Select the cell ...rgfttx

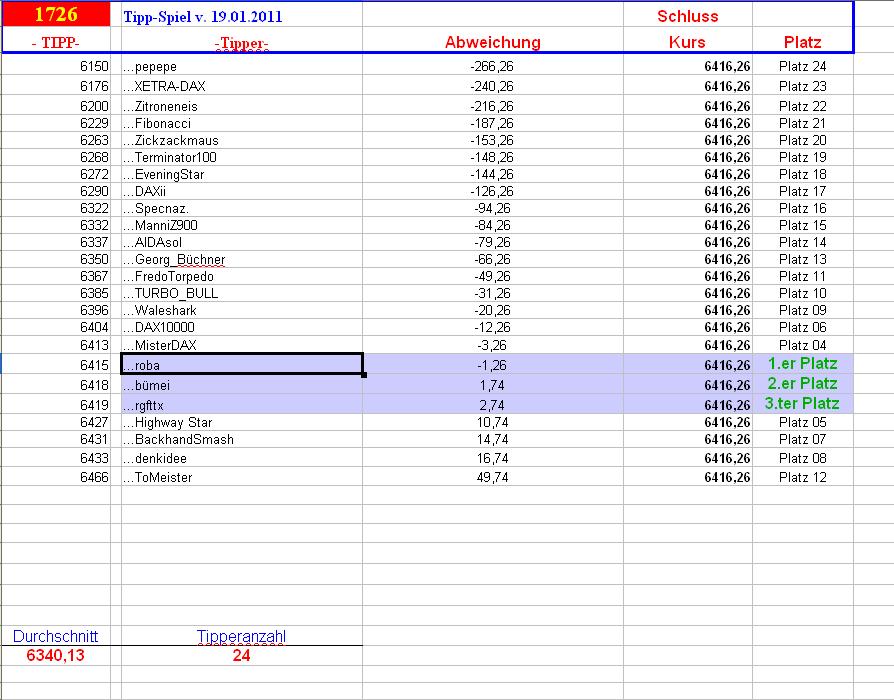(242, 405)
